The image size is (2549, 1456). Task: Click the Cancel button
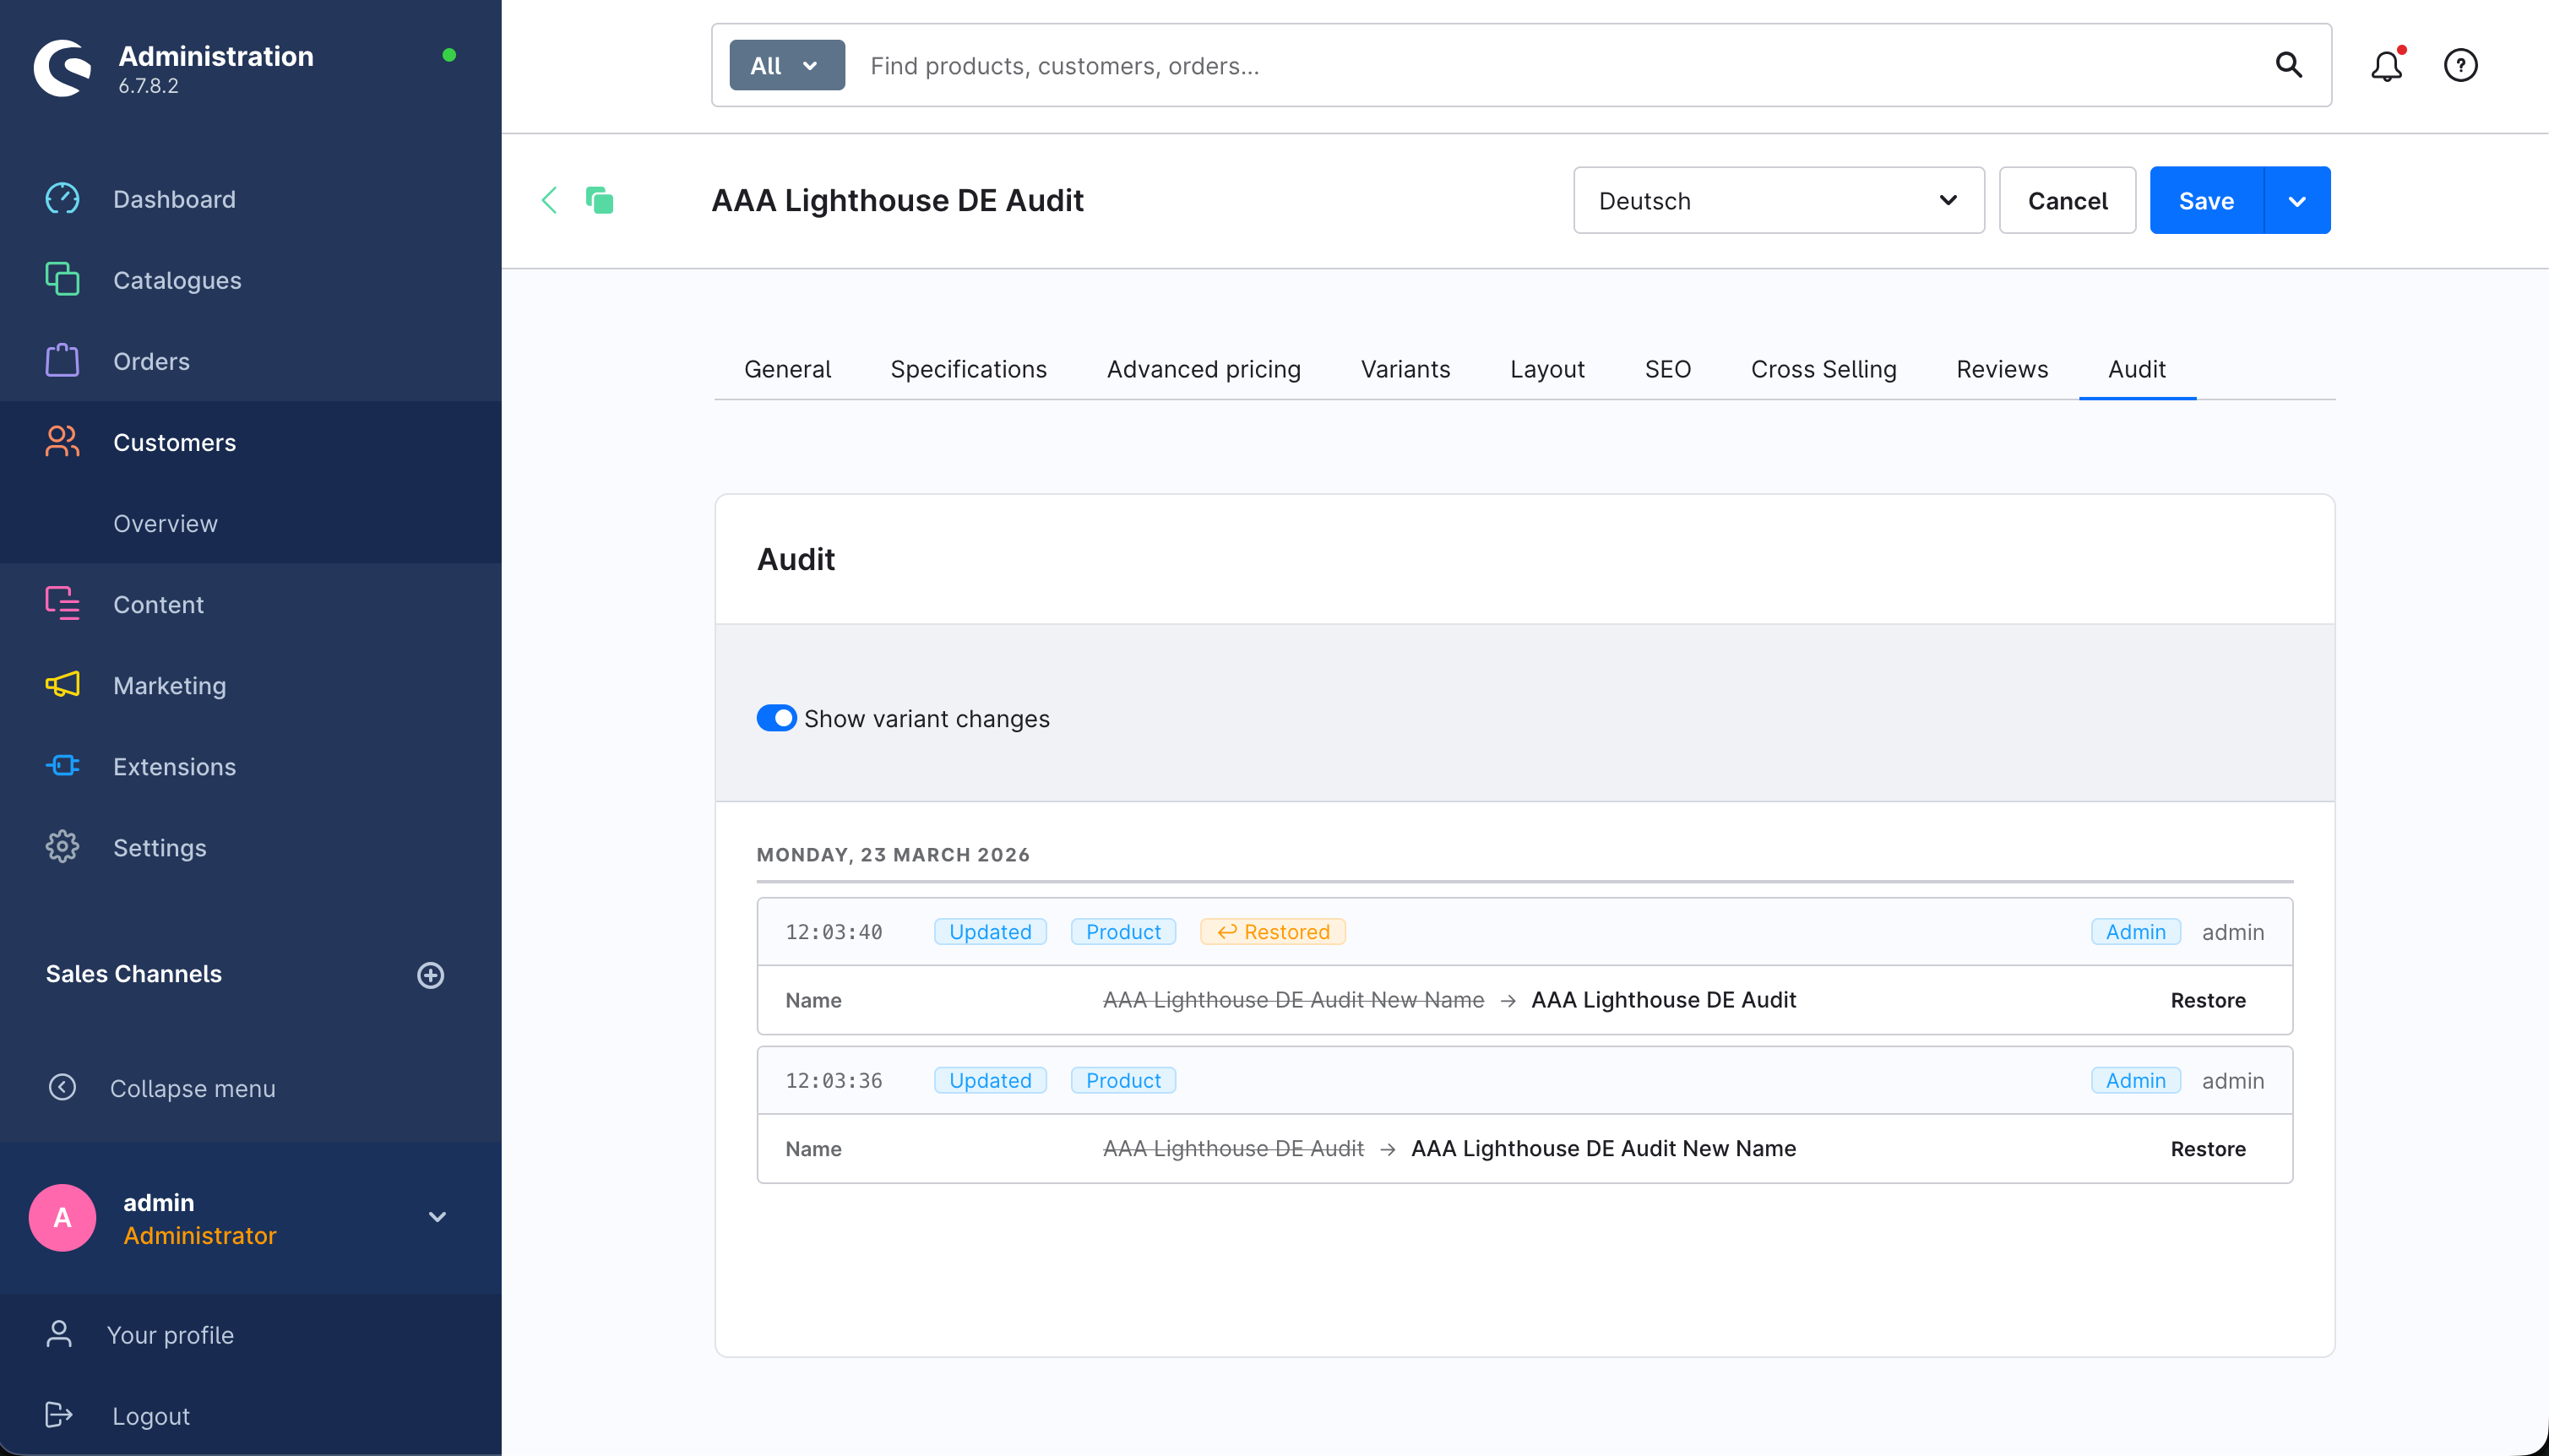2067,200
